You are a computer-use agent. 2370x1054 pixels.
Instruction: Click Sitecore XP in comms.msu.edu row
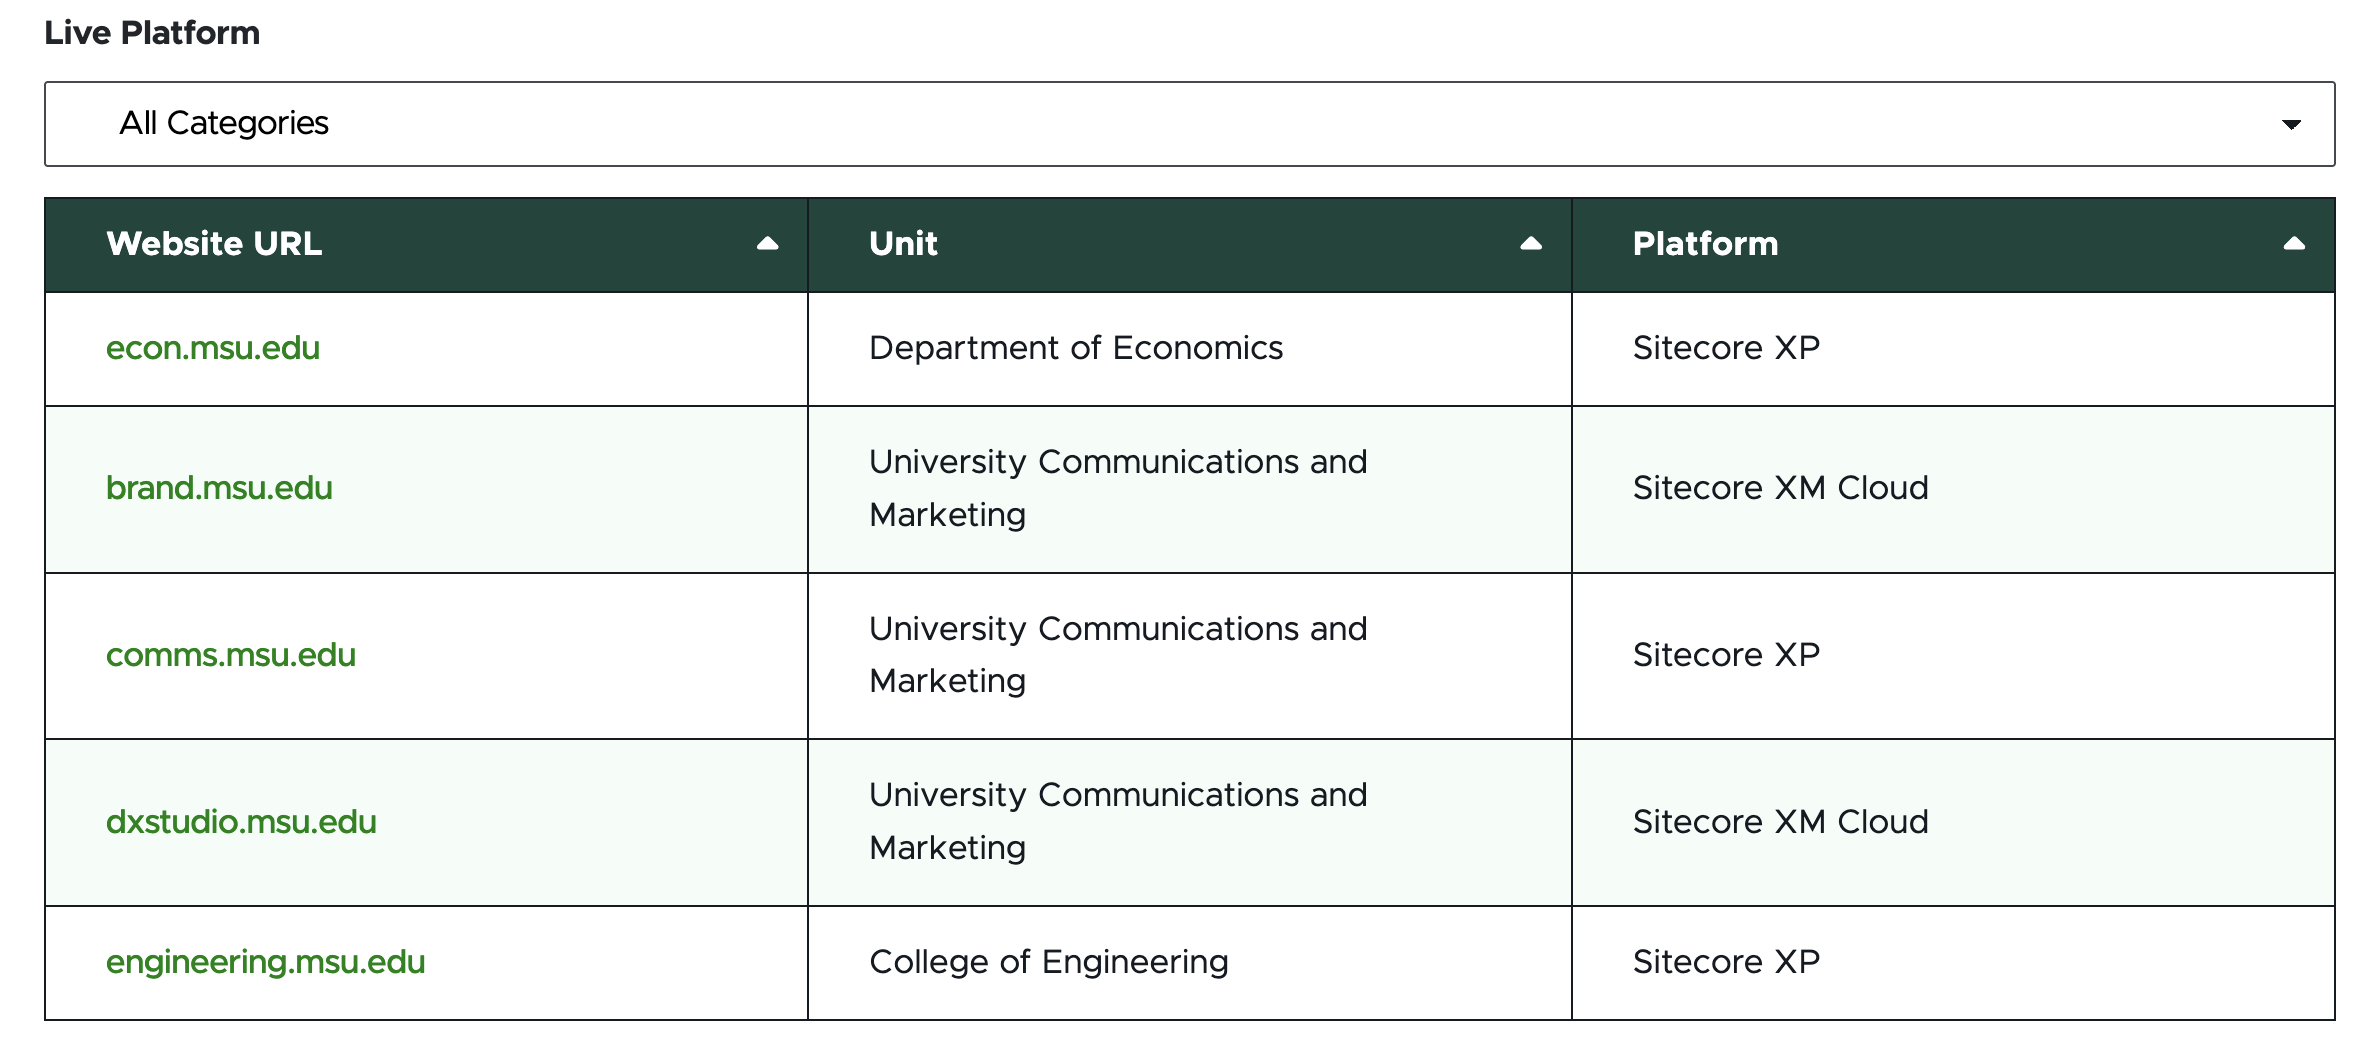(x=1726, y=655)
